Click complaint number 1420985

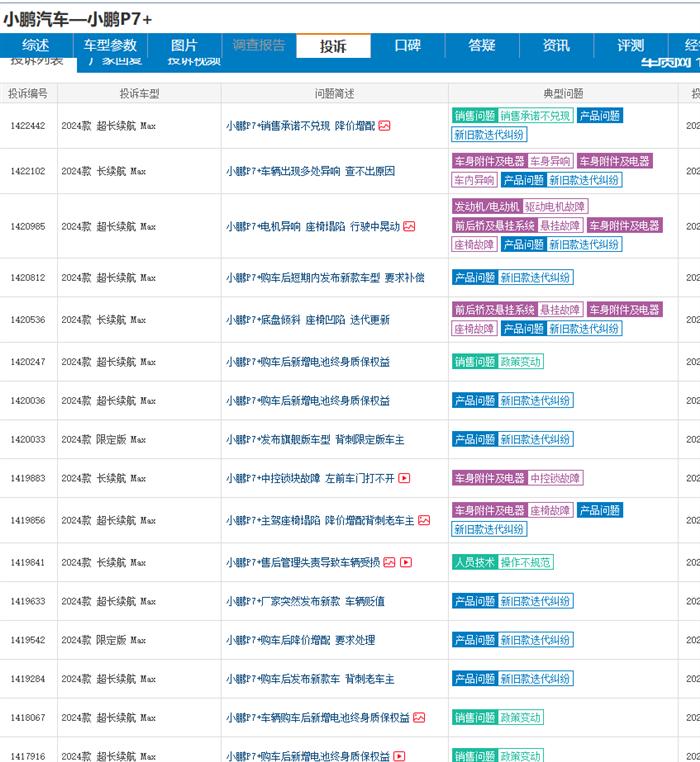click(28, 226)
